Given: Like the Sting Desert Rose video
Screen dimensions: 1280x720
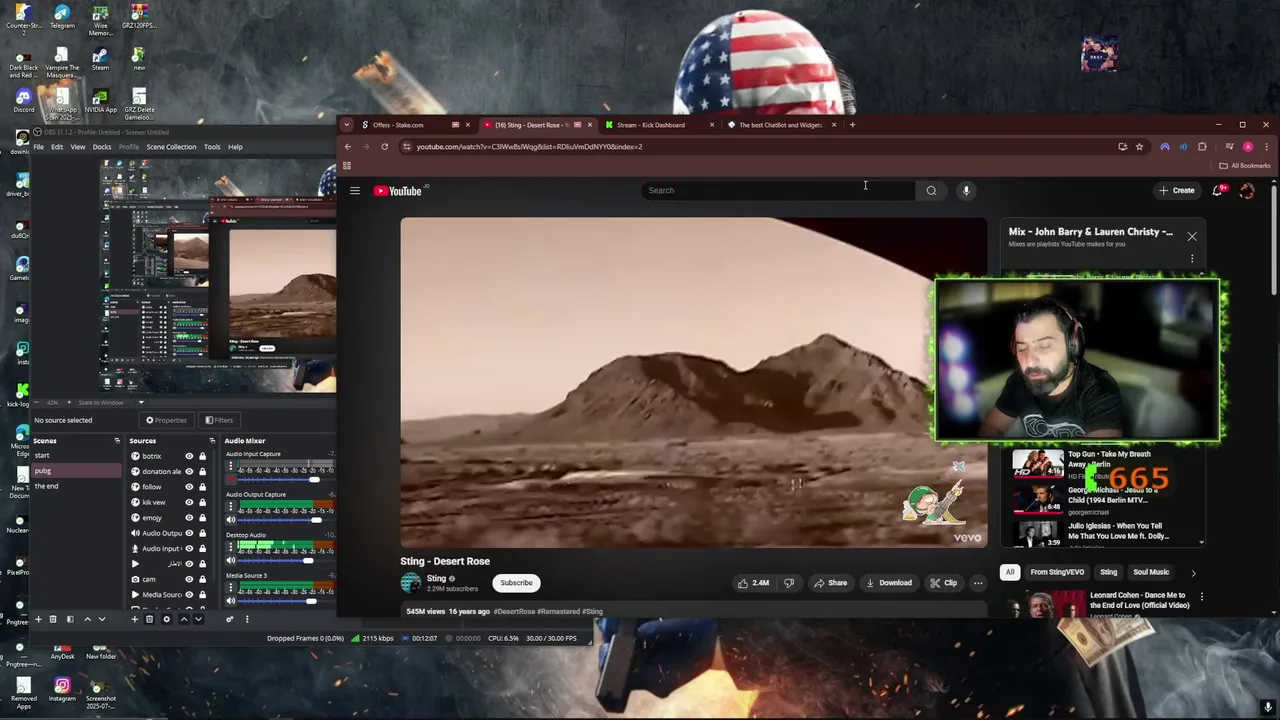Looking at the screenshot, I should click(x=753, y=583).
